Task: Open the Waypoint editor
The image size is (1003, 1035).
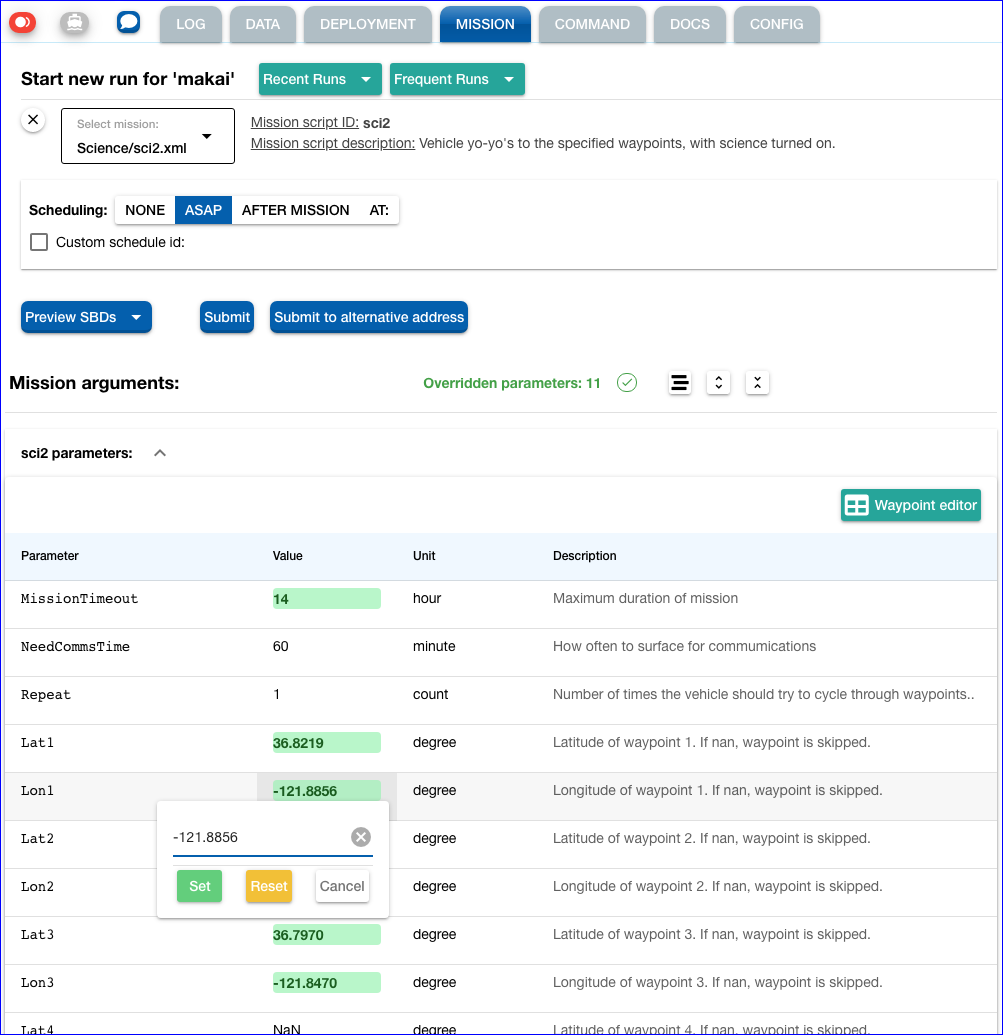Action: pyautogui.click(x=910, y=505)
